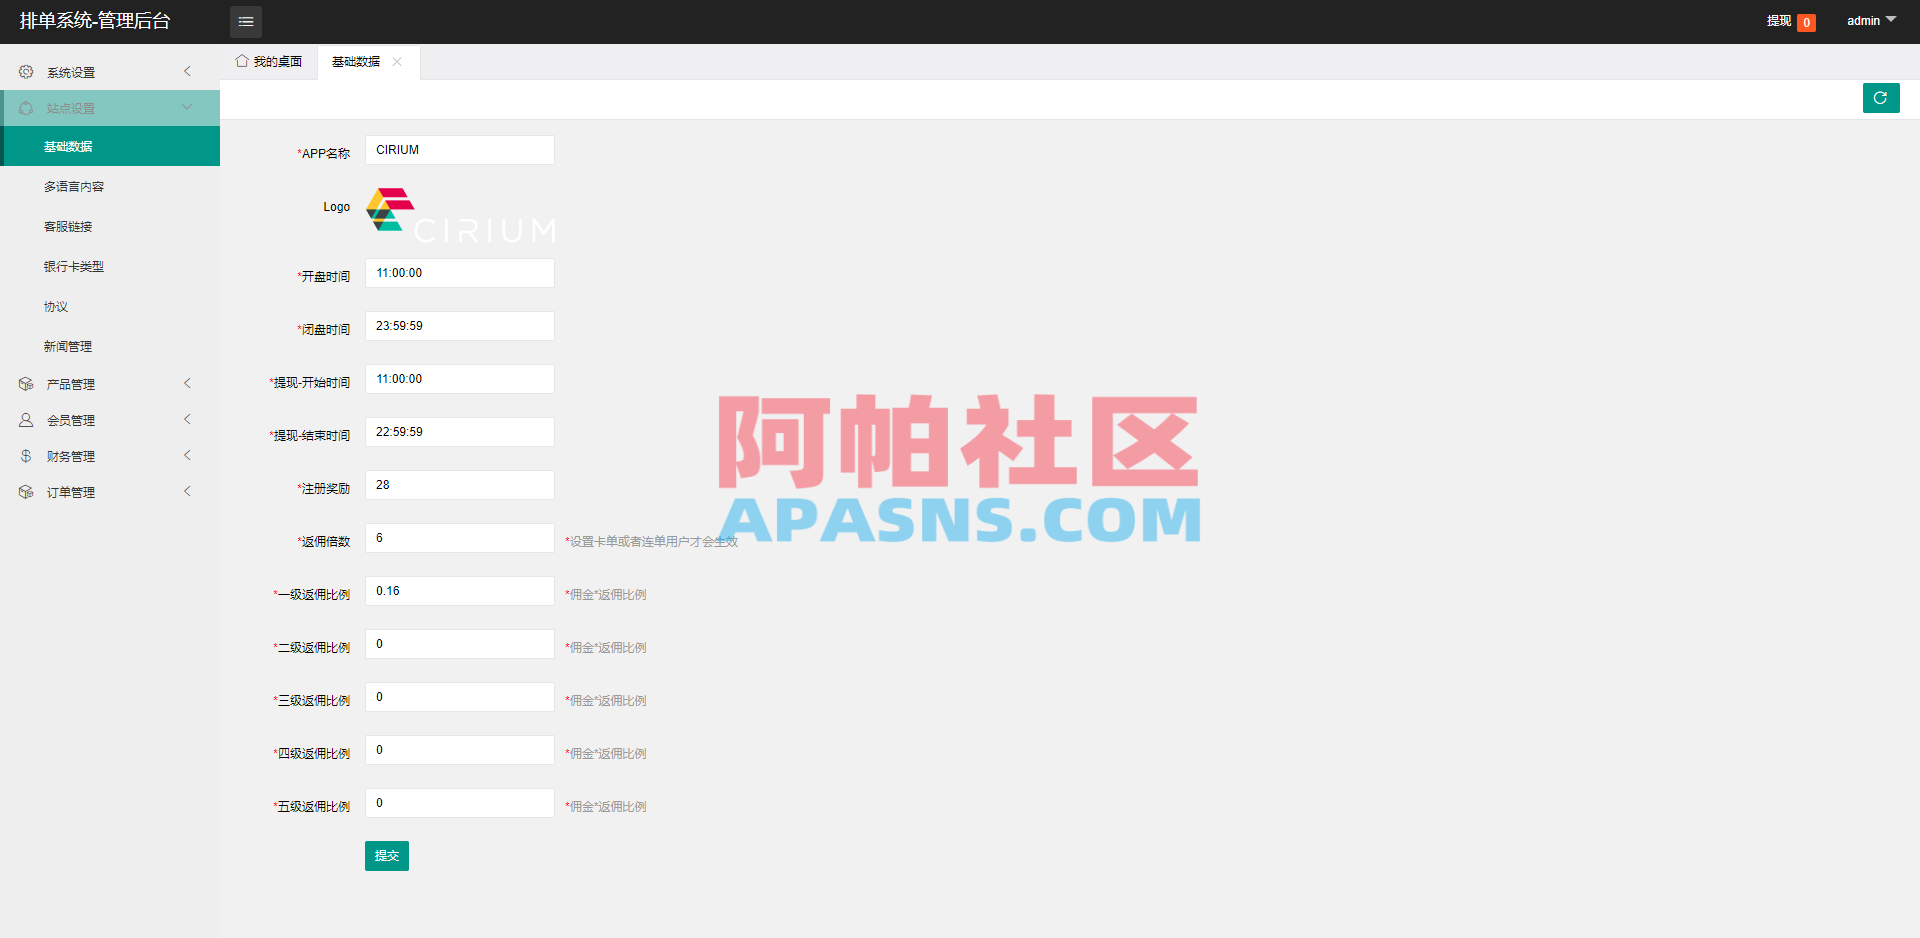
Task: Click the 提交 submit button
Action: [387, 856]
